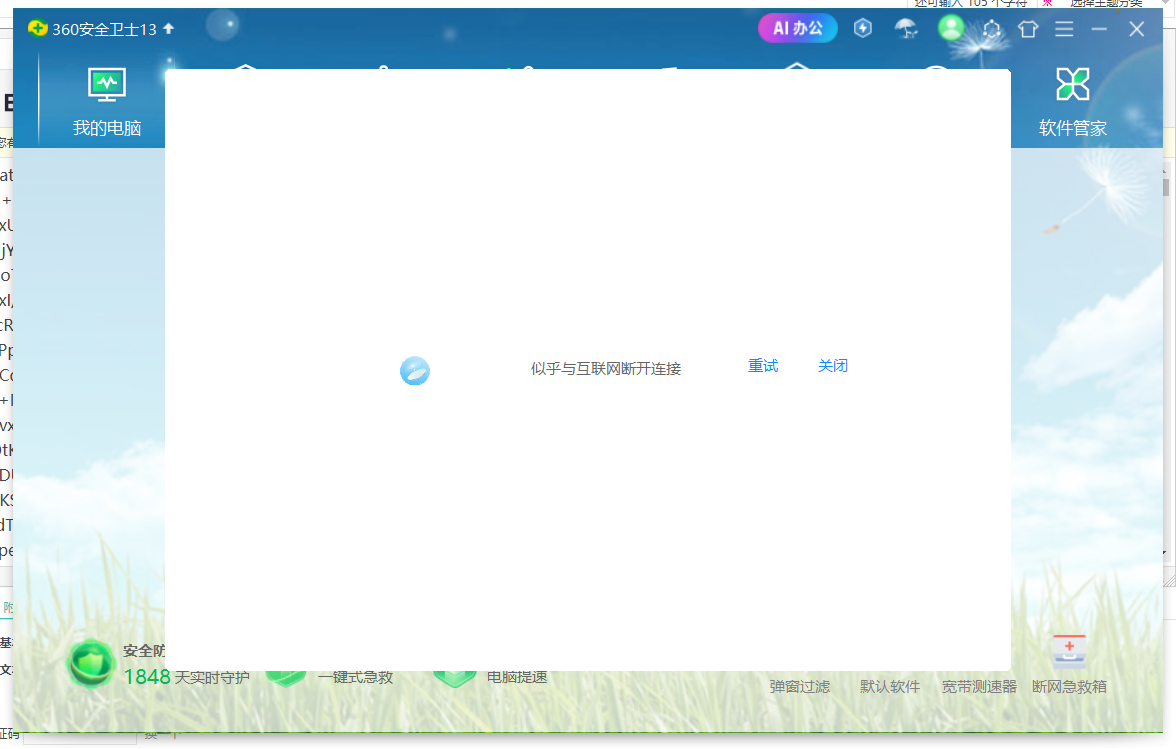
Task: Click the bell-like notification icon beside avatar
Action: pyautogui.click(x=992, y=29)
